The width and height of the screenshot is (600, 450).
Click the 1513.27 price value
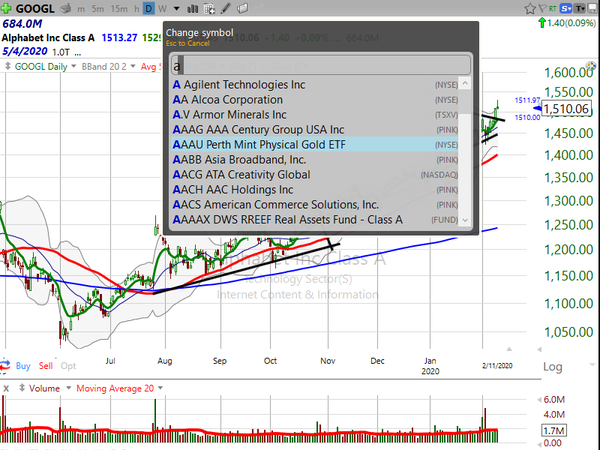(x=119, y=38)
